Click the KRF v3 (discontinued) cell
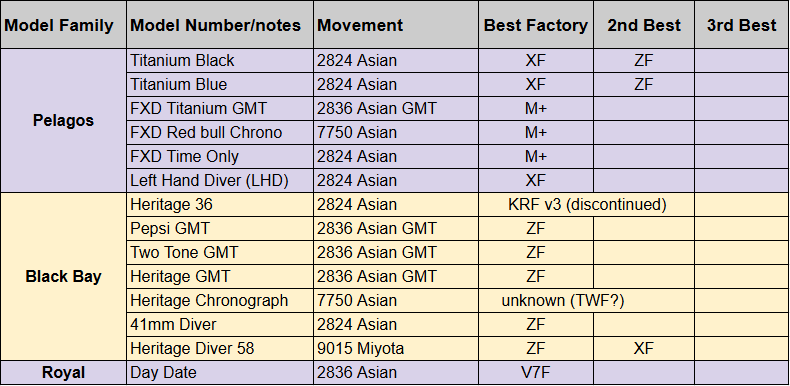Viewport: 790px width, 386px height. click(x=586, y=205)
